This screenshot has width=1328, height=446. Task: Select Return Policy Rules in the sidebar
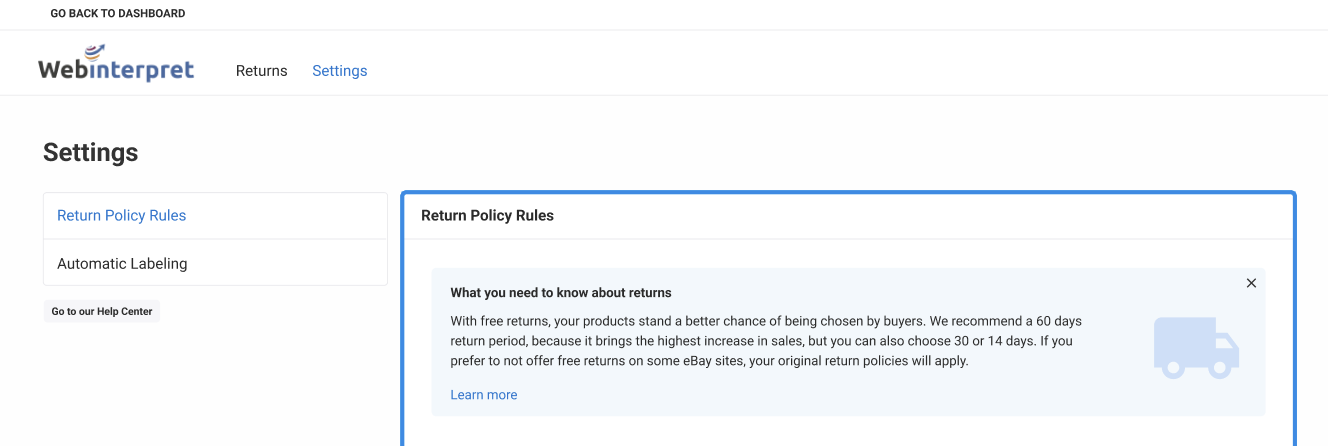pos(121,215)
